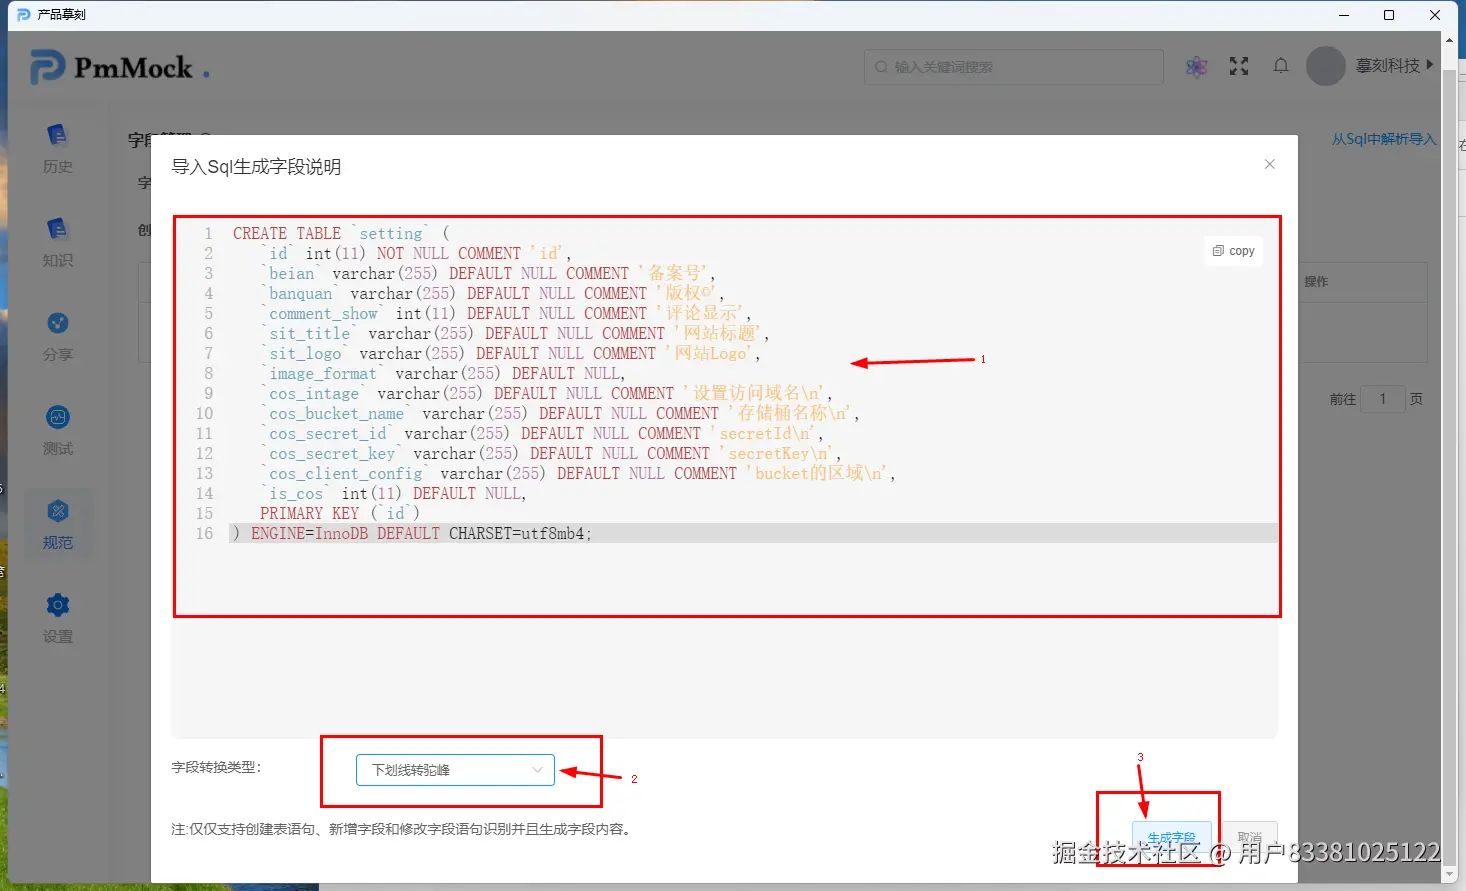The height and width of the screenshot is (891, 1466).
Task: Click the sit_logo line in editor
Action: click(x=510, y=353)
